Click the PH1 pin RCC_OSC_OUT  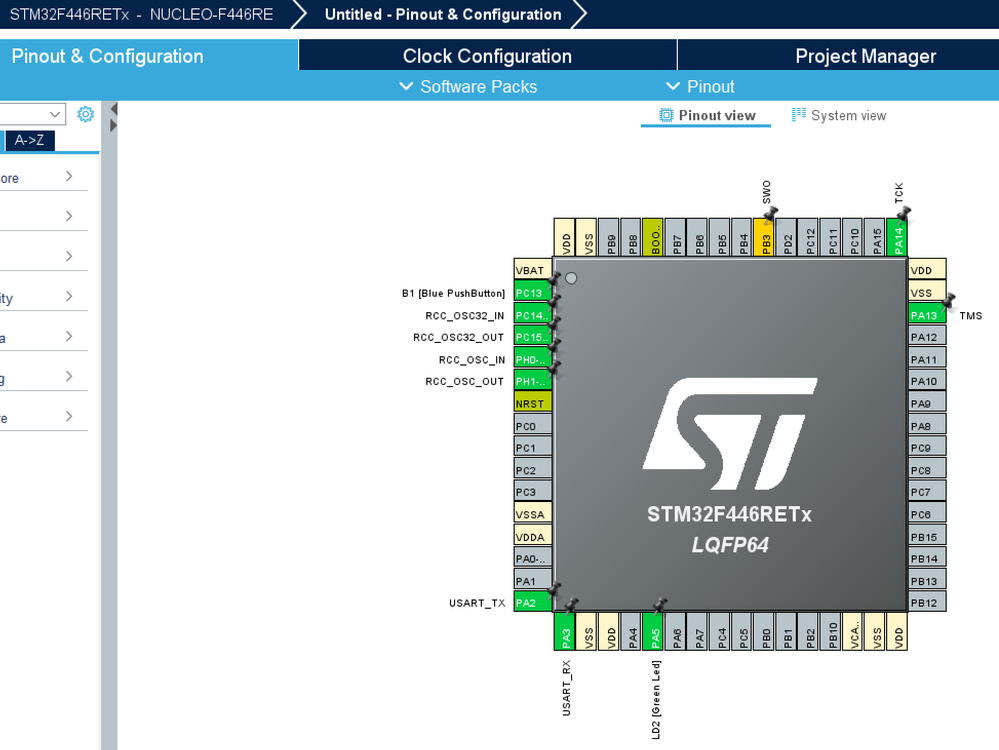point(533,381)
